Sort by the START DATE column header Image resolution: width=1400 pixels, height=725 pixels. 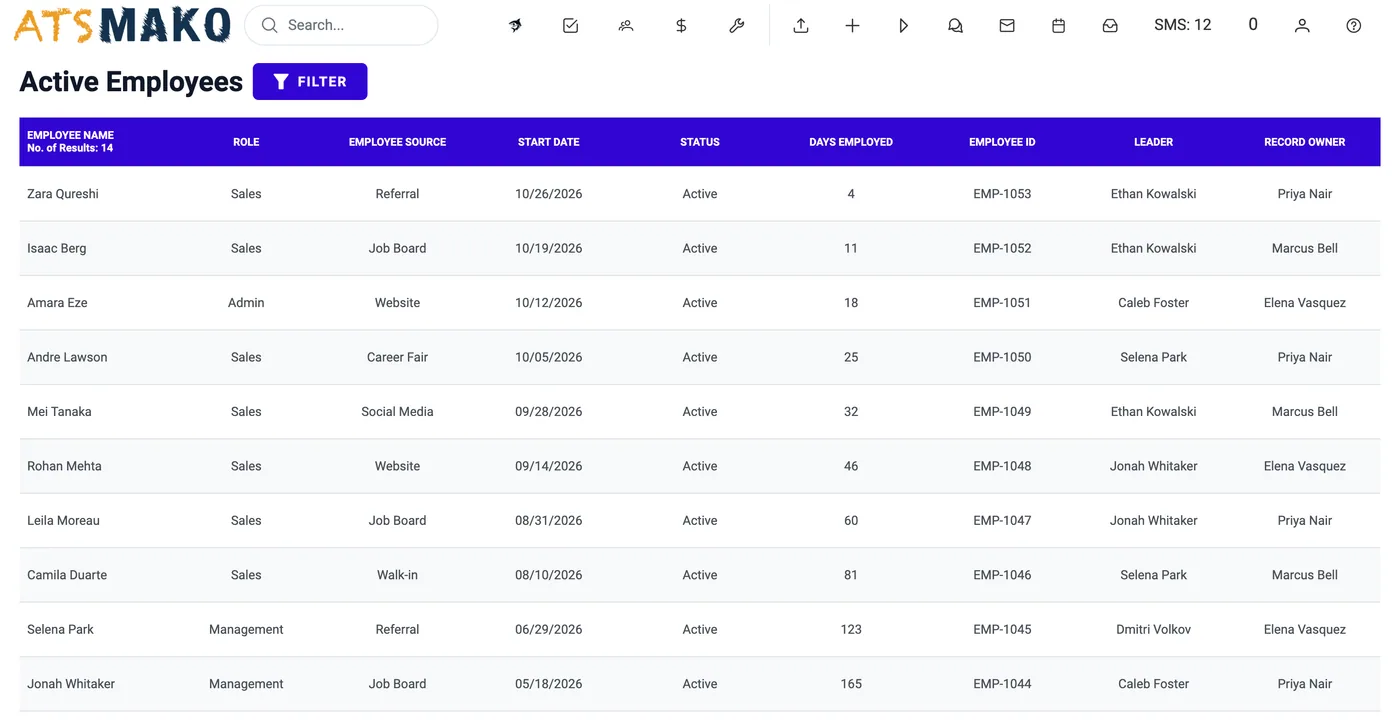pyautogui.click(x=549, y=142)
